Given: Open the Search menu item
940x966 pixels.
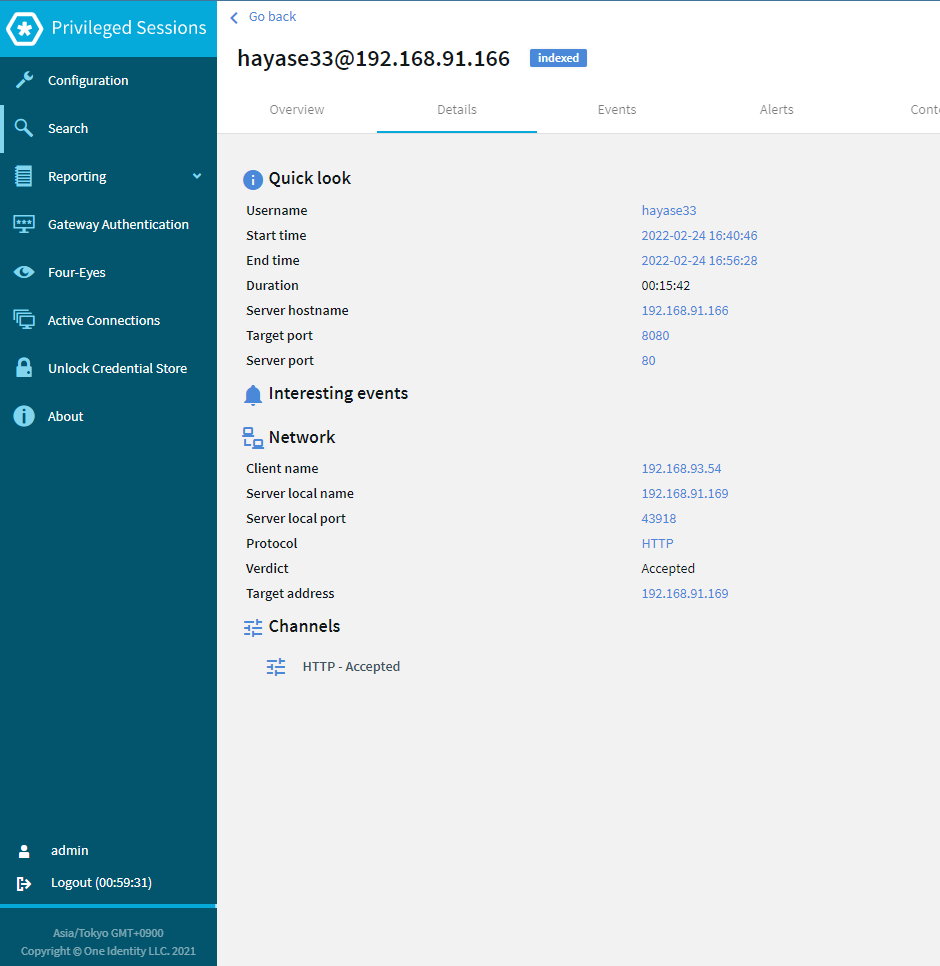Looking at the screenshot, I should pos(108,128).
